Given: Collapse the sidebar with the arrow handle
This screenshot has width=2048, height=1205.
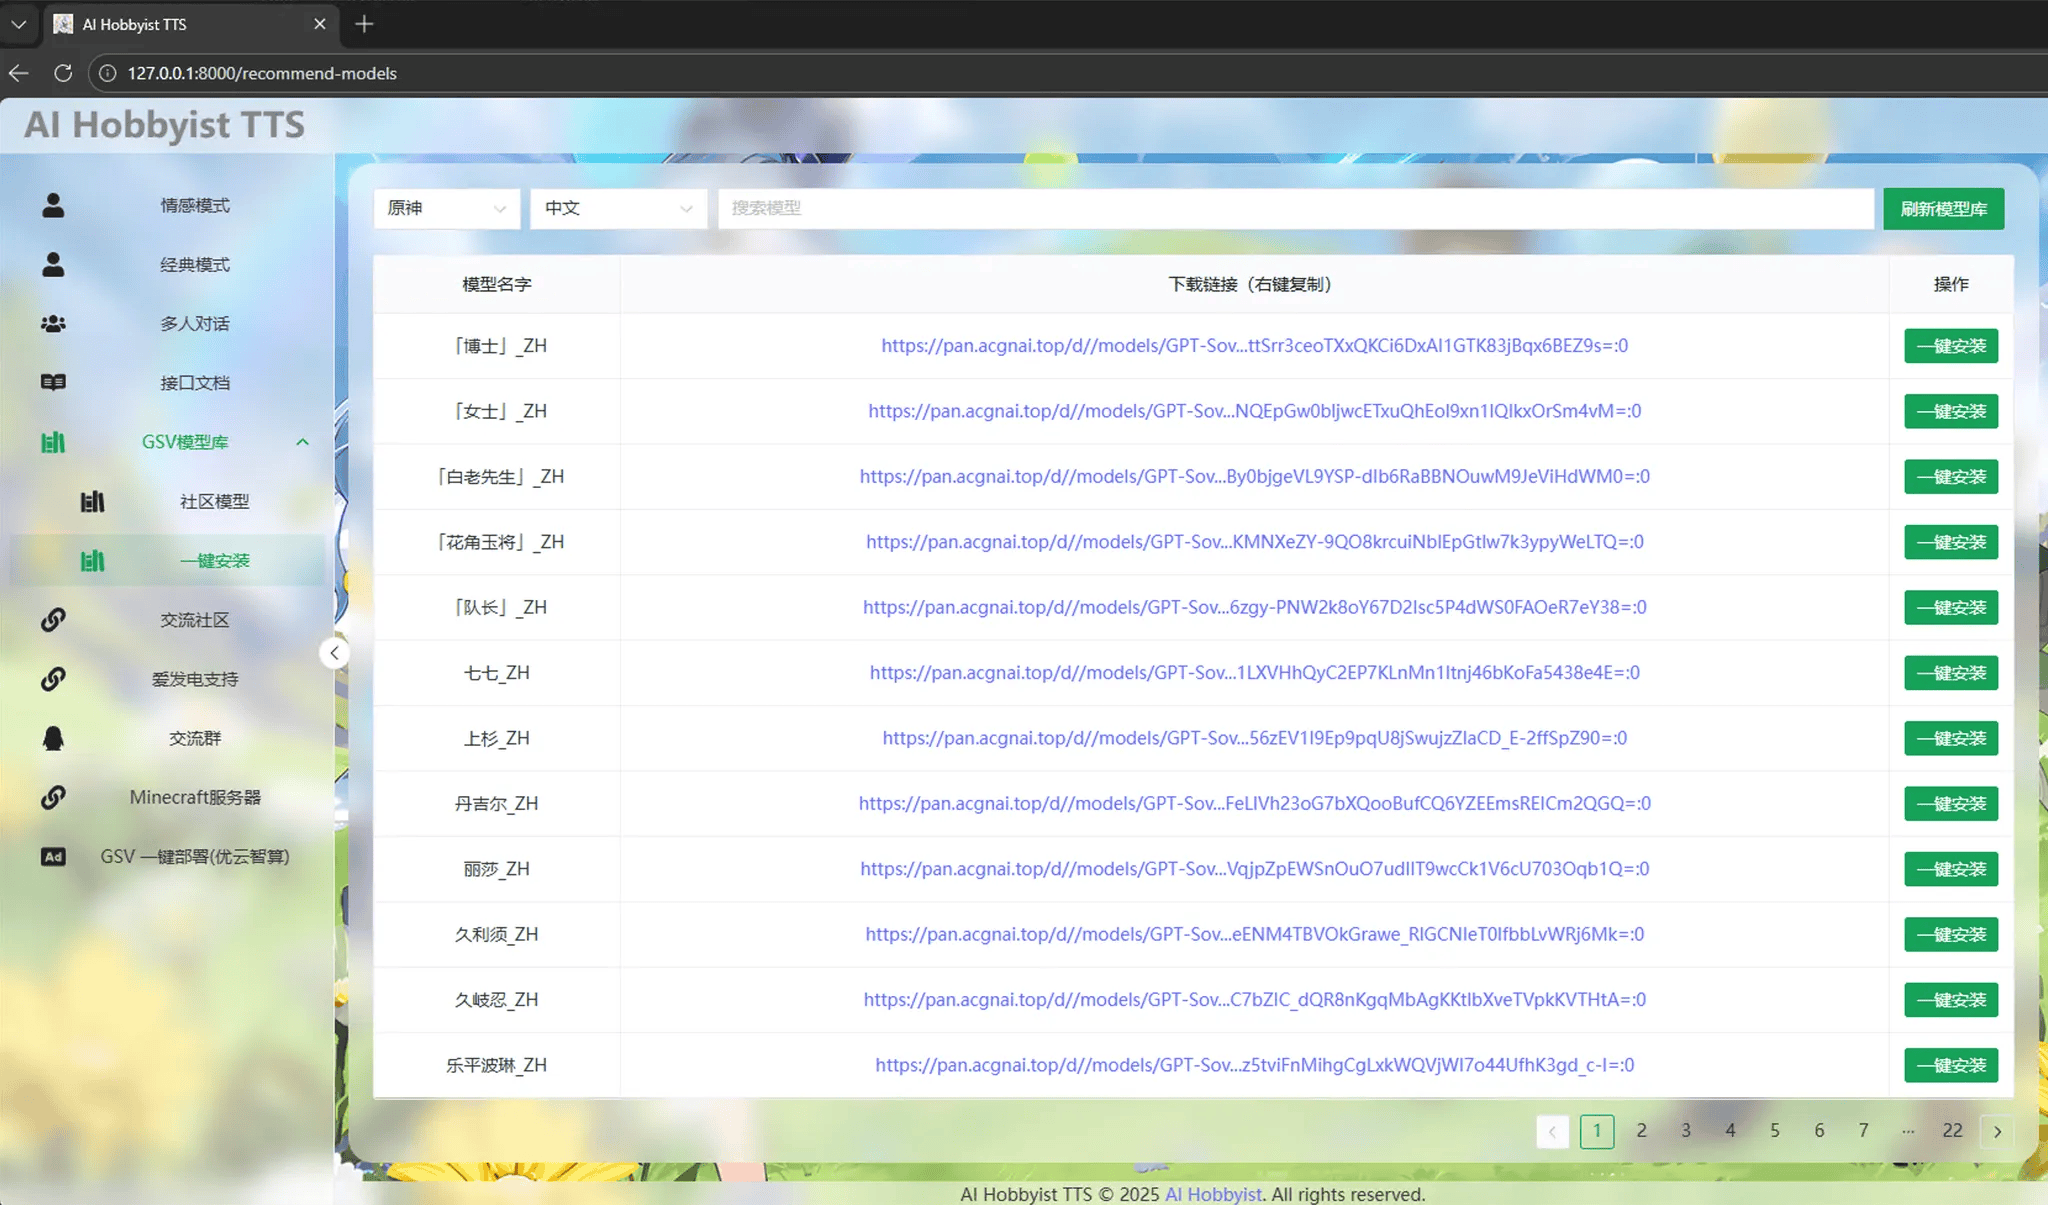Looking at the screenshot, I should click(334, 653).
